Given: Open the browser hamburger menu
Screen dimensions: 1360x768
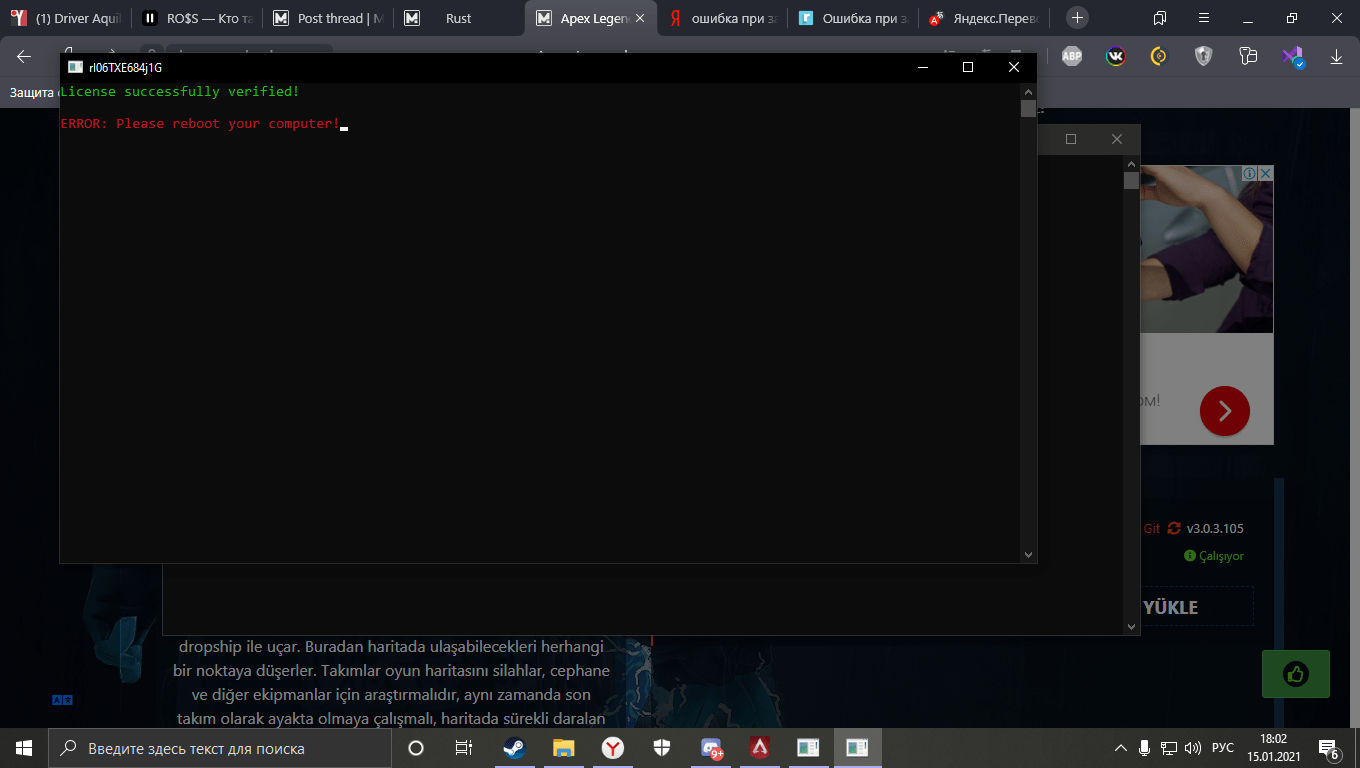Looking at the screenshot, I should tap(1203, 18).
